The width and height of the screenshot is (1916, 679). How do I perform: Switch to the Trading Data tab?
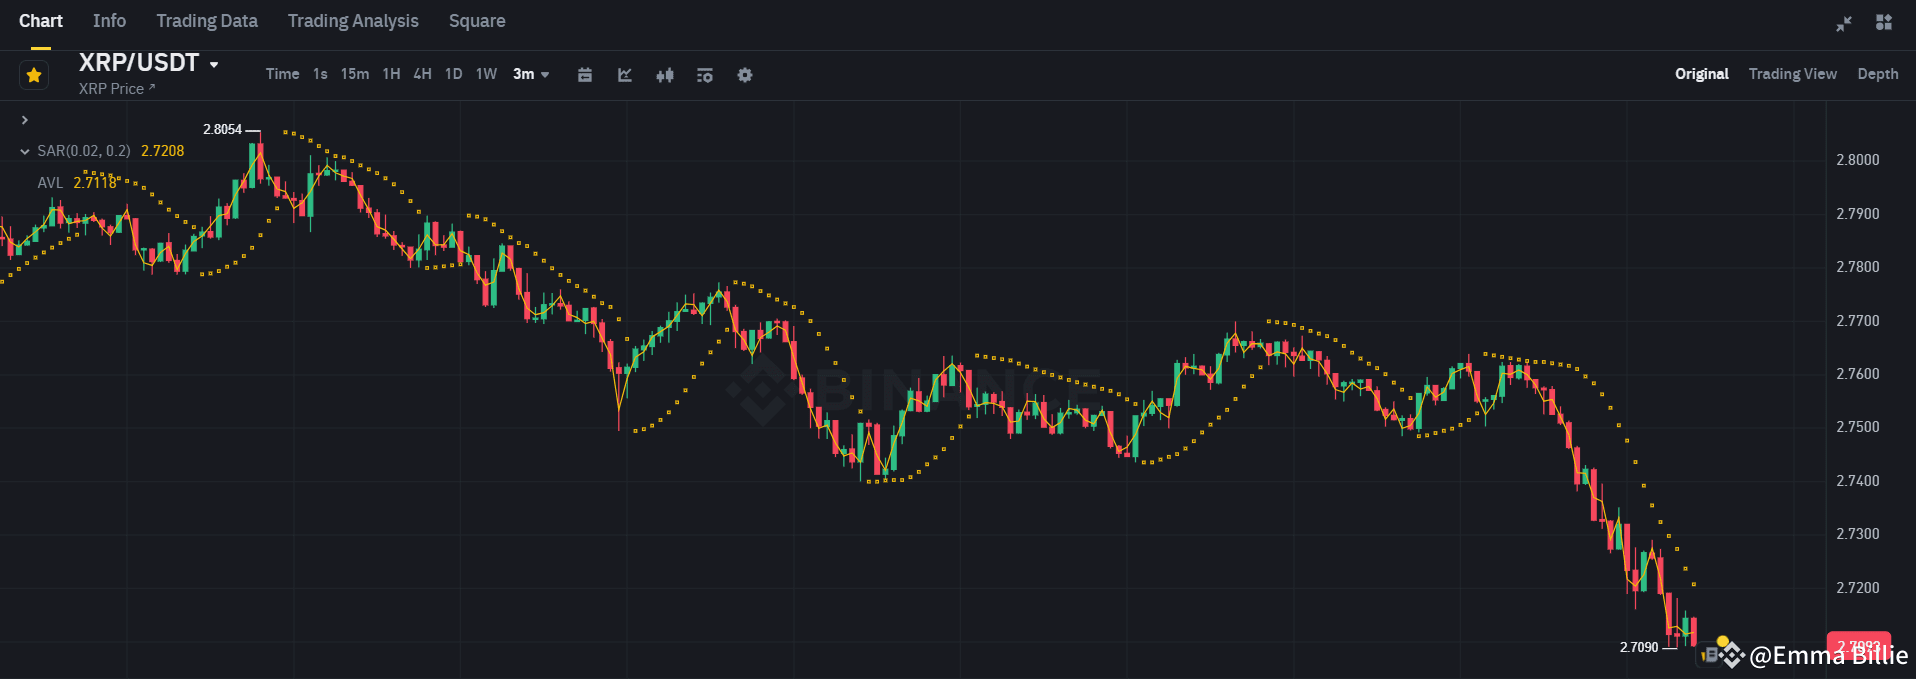[207, 20]
